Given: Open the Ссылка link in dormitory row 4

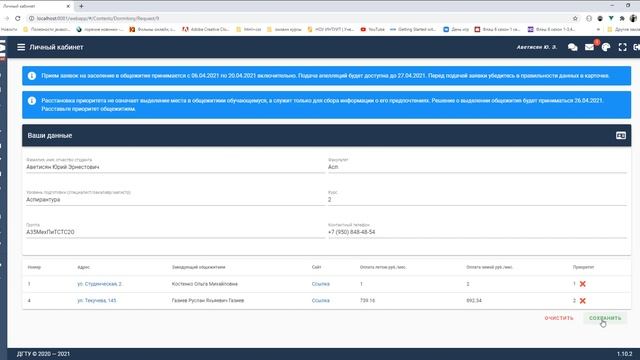Looking at the screenshot, I should (x=320, y=300).
